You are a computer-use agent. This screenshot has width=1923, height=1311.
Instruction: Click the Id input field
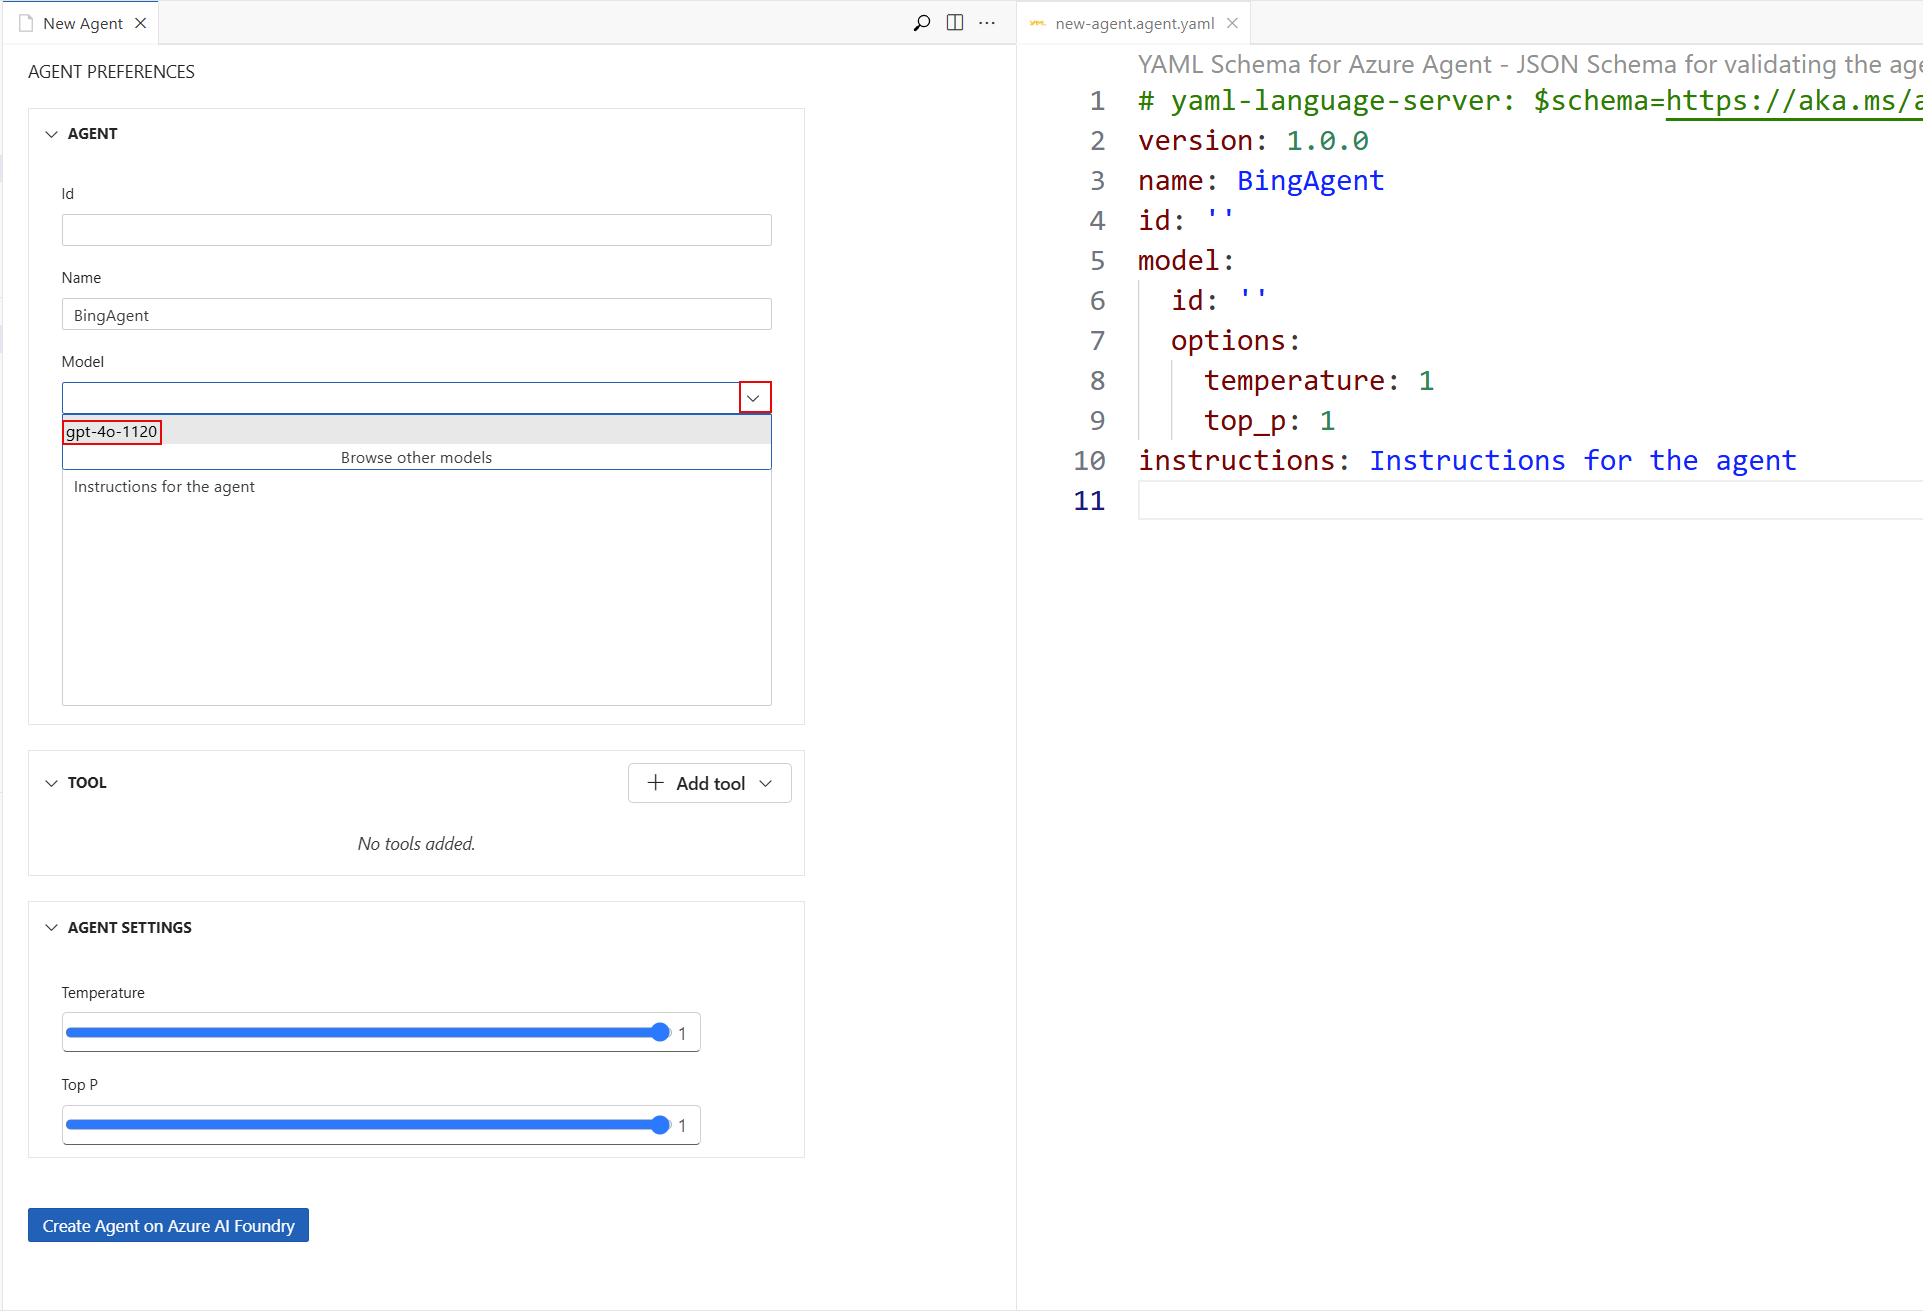(x=416, y=230)
